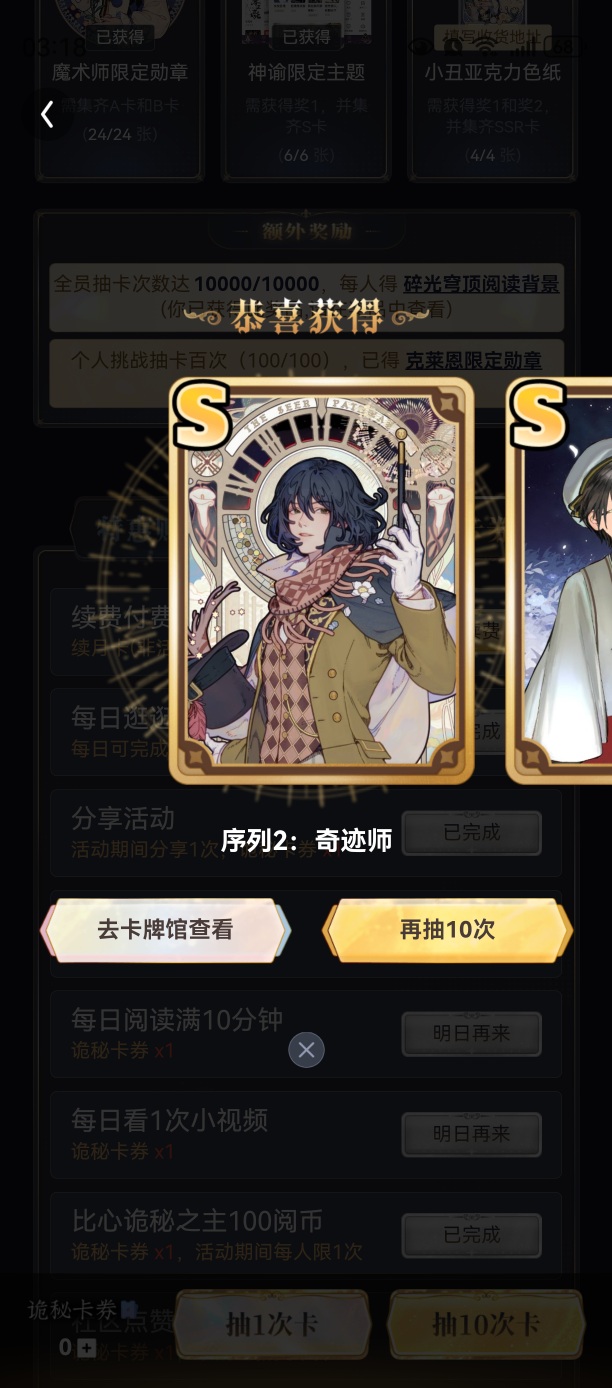
Task: Click 去卡牌馆查看 button
Action: pos(165,930)
